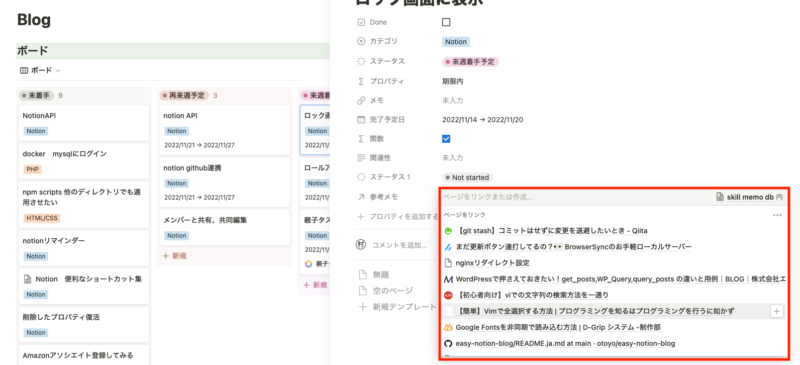Screen dimensions: 800x365
Task: Open the 削除したプロパティ復活 card
Action: click(x=84, y=324)
